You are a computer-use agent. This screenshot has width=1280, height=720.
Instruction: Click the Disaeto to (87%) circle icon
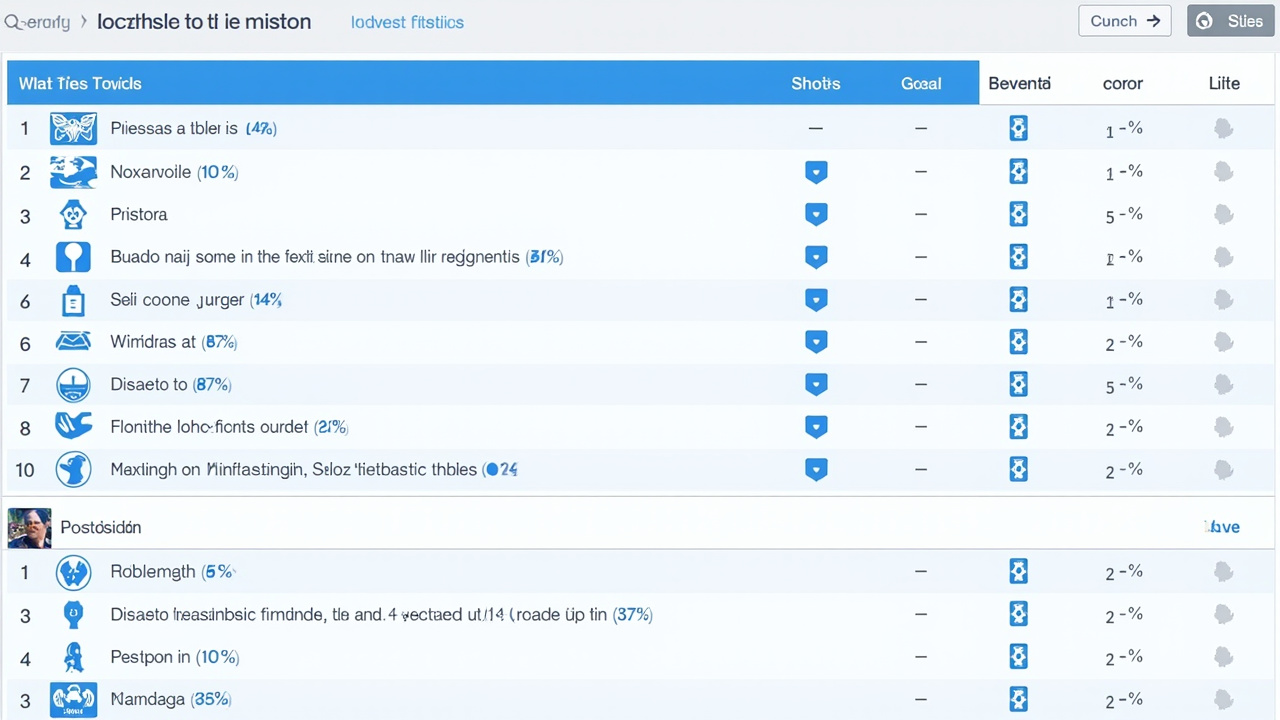tap(73, 385)
